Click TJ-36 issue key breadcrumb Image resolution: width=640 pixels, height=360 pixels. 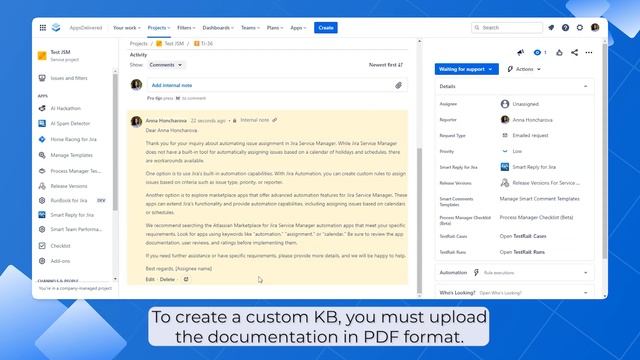(203, 43)
